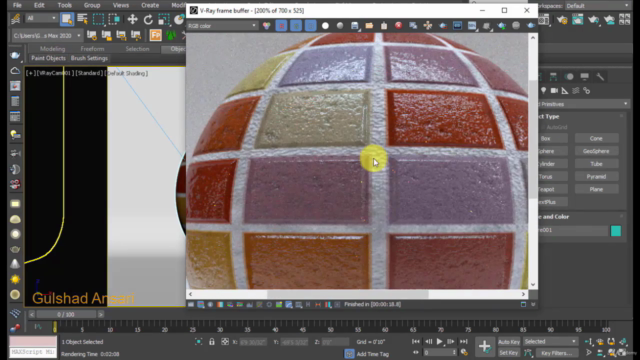Open the selection filter All dropdown
Viewport: 640px width, 360px height.
pos(41,18)
